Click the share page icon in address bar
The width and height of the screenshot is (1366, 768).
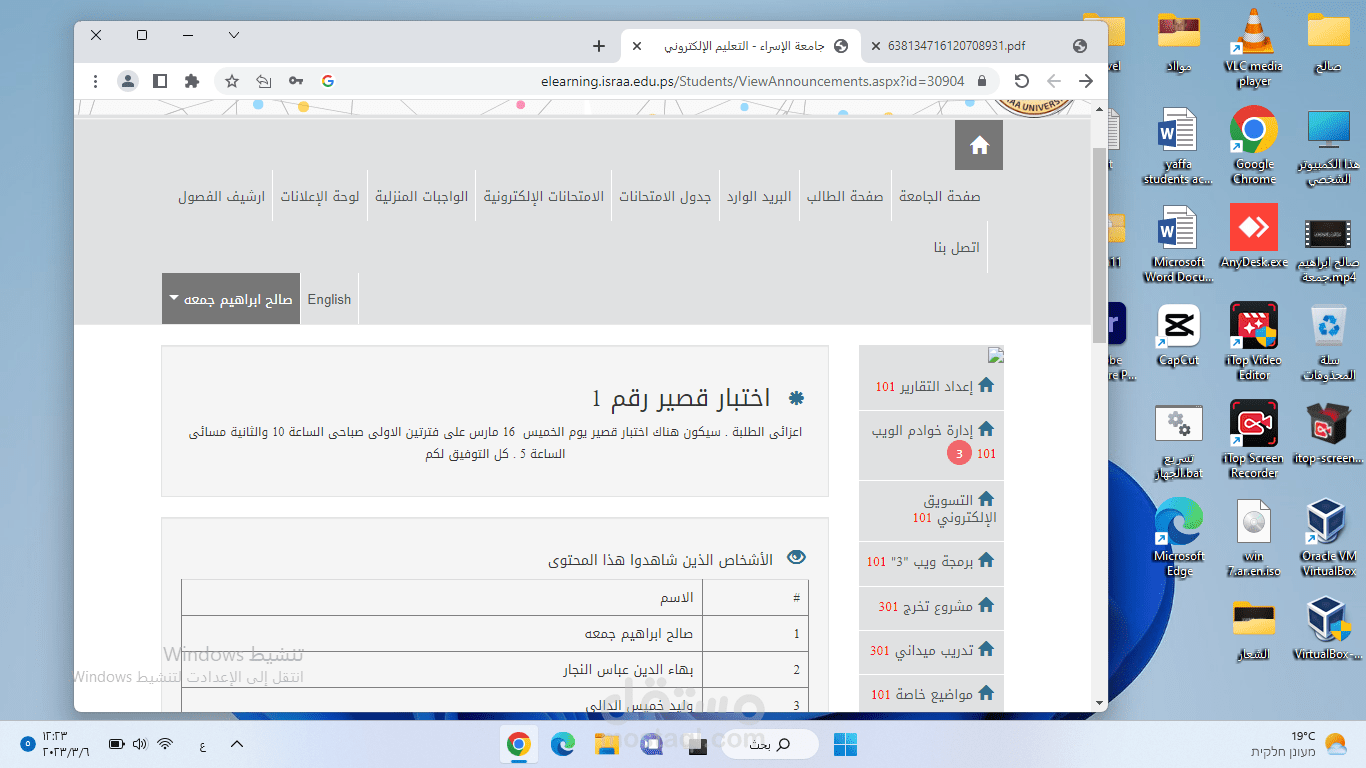coord(264,81)
